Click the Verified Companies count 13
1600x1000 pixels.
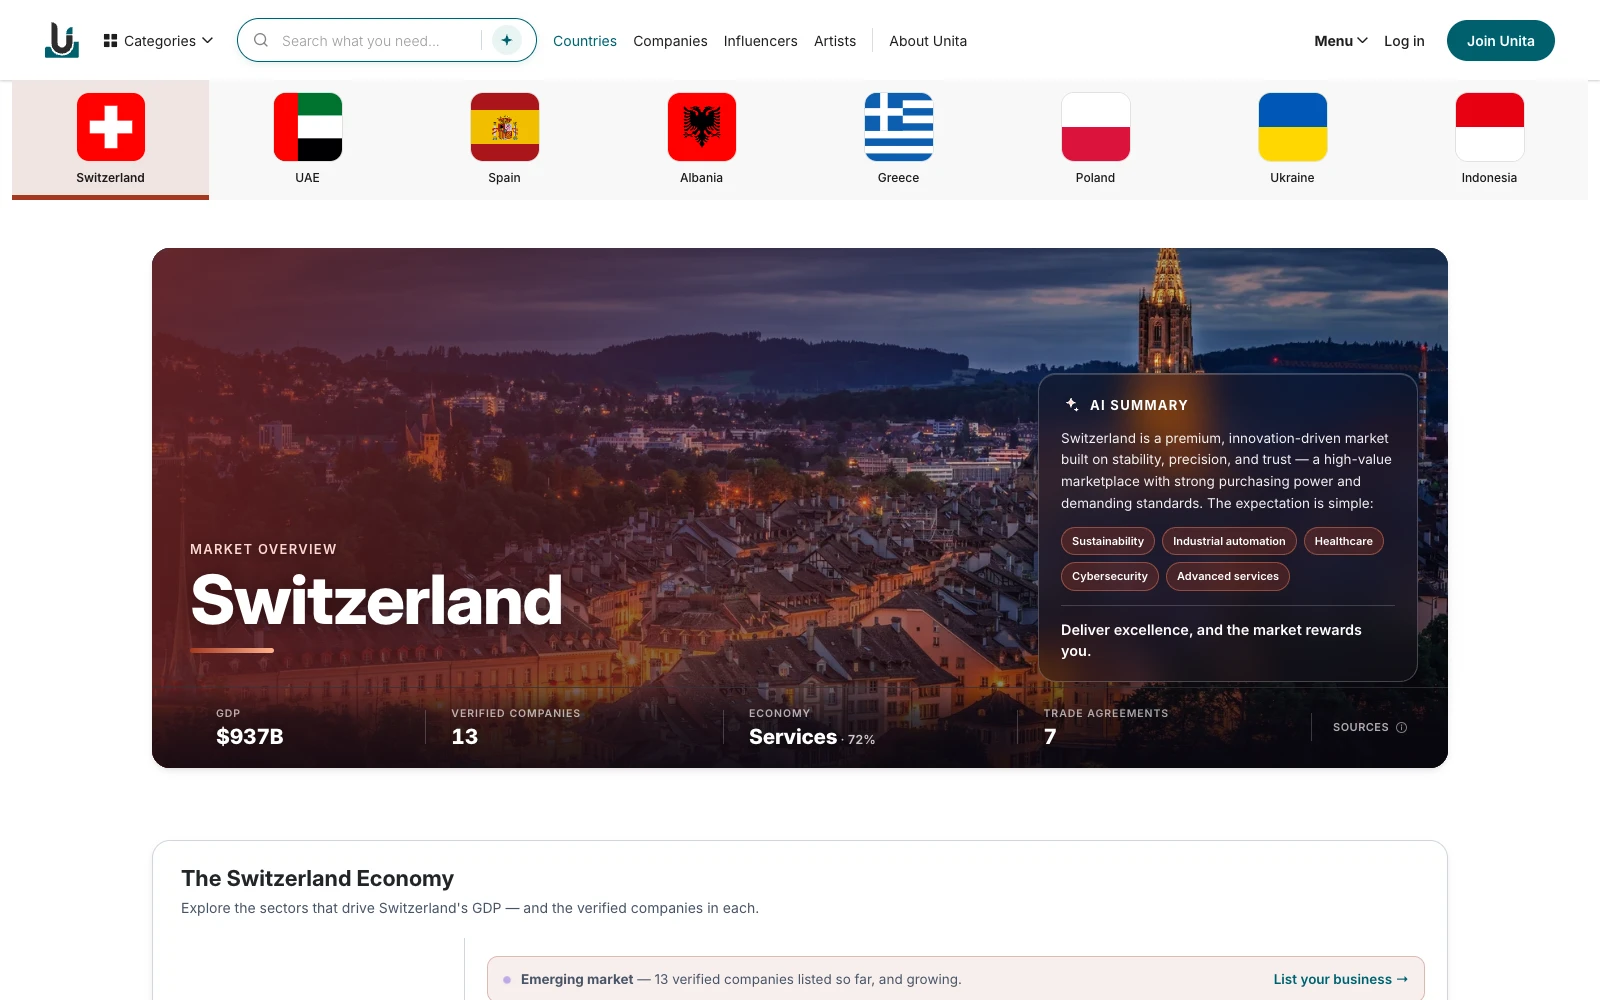[465, 737]
